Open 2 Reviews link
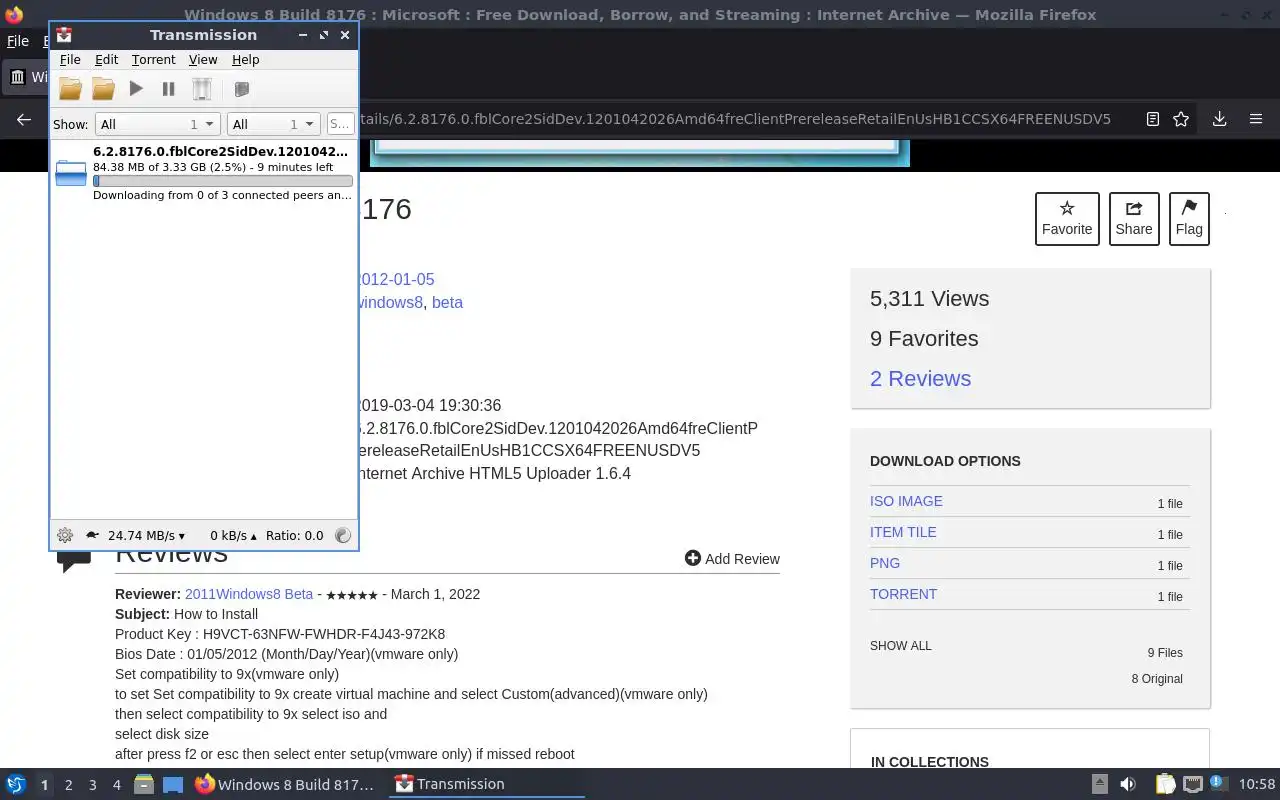This screenshot has width=1280, height=800. 920,378
